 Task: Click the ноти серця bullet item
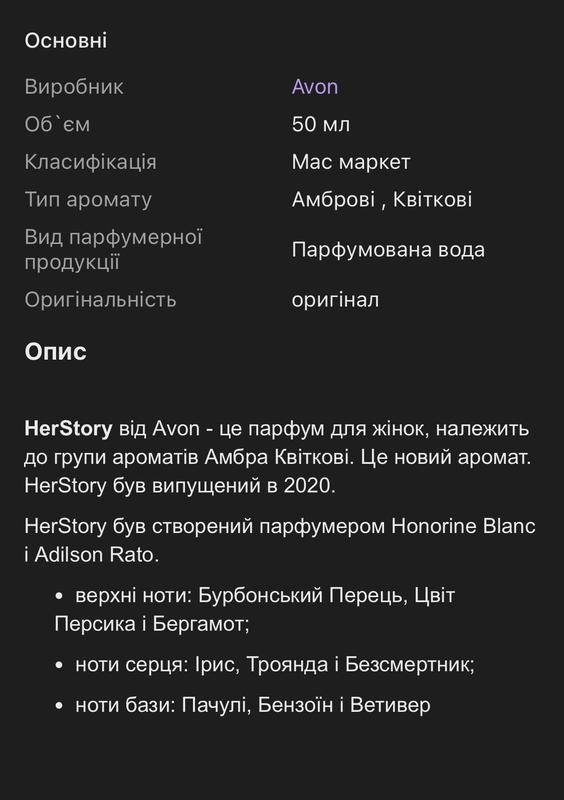point(265,665)
